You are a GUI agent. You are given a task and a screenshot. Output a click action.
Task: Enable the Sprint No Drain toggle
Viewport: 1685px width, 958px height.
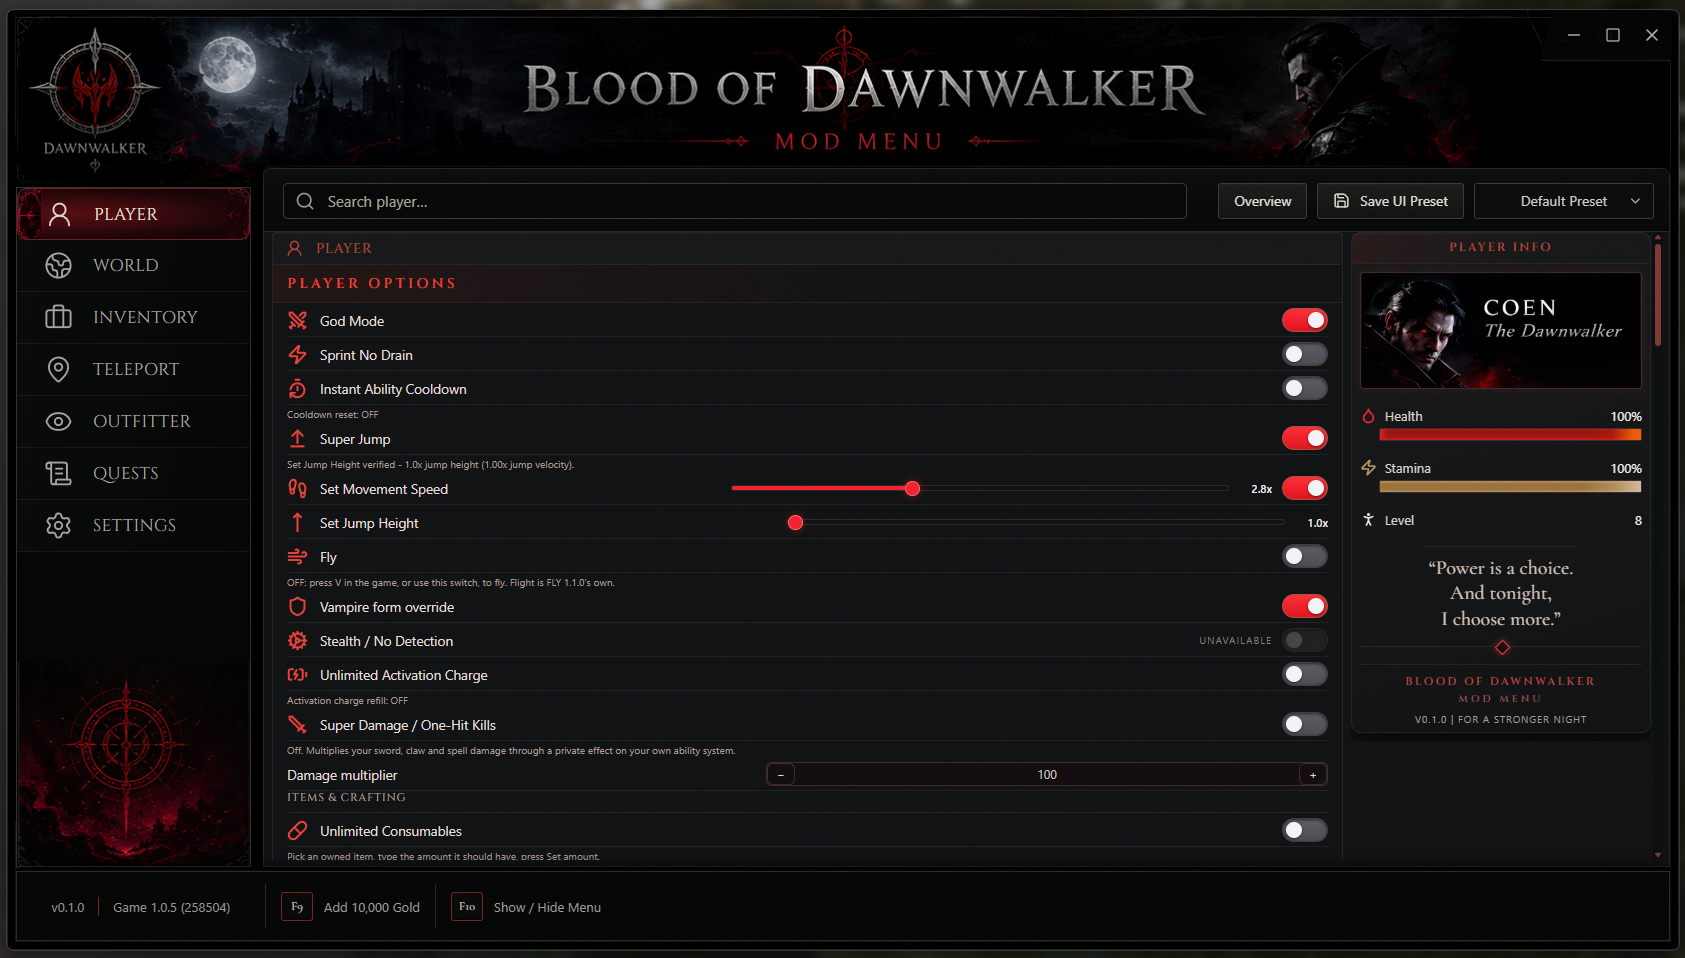click(1305, 354)
